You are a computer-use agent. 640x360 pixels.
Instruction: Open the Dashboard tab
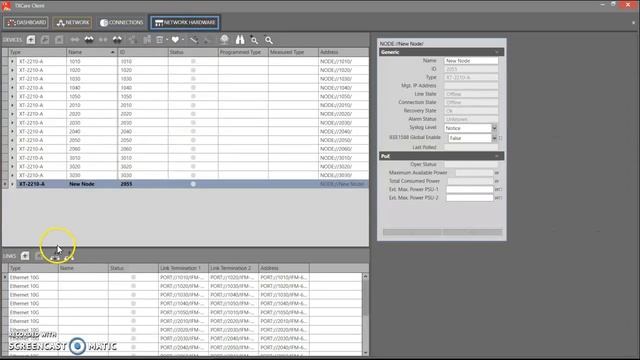tap(26, 22)
